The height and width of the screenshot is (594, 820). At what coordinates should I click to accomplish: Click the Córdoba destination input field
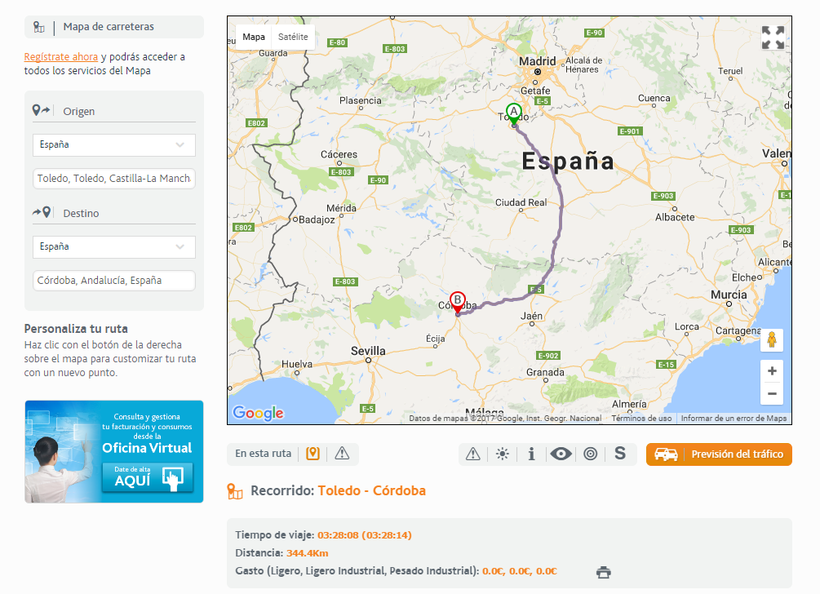(114, 281)
